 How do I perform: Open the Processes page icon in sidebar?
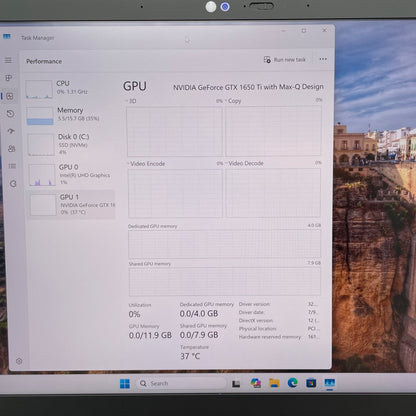[x=9, y=78]
